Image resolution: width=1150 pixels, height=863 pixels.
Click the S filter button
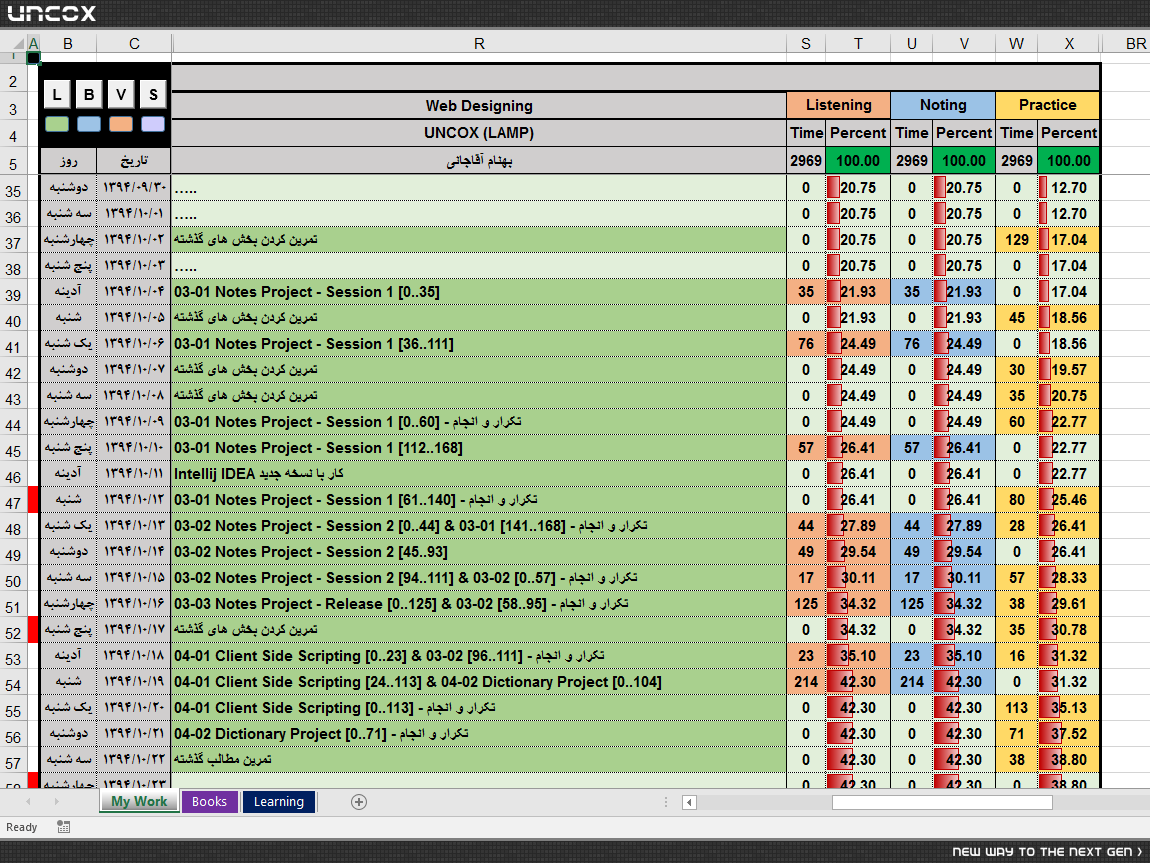pos(153,94)
